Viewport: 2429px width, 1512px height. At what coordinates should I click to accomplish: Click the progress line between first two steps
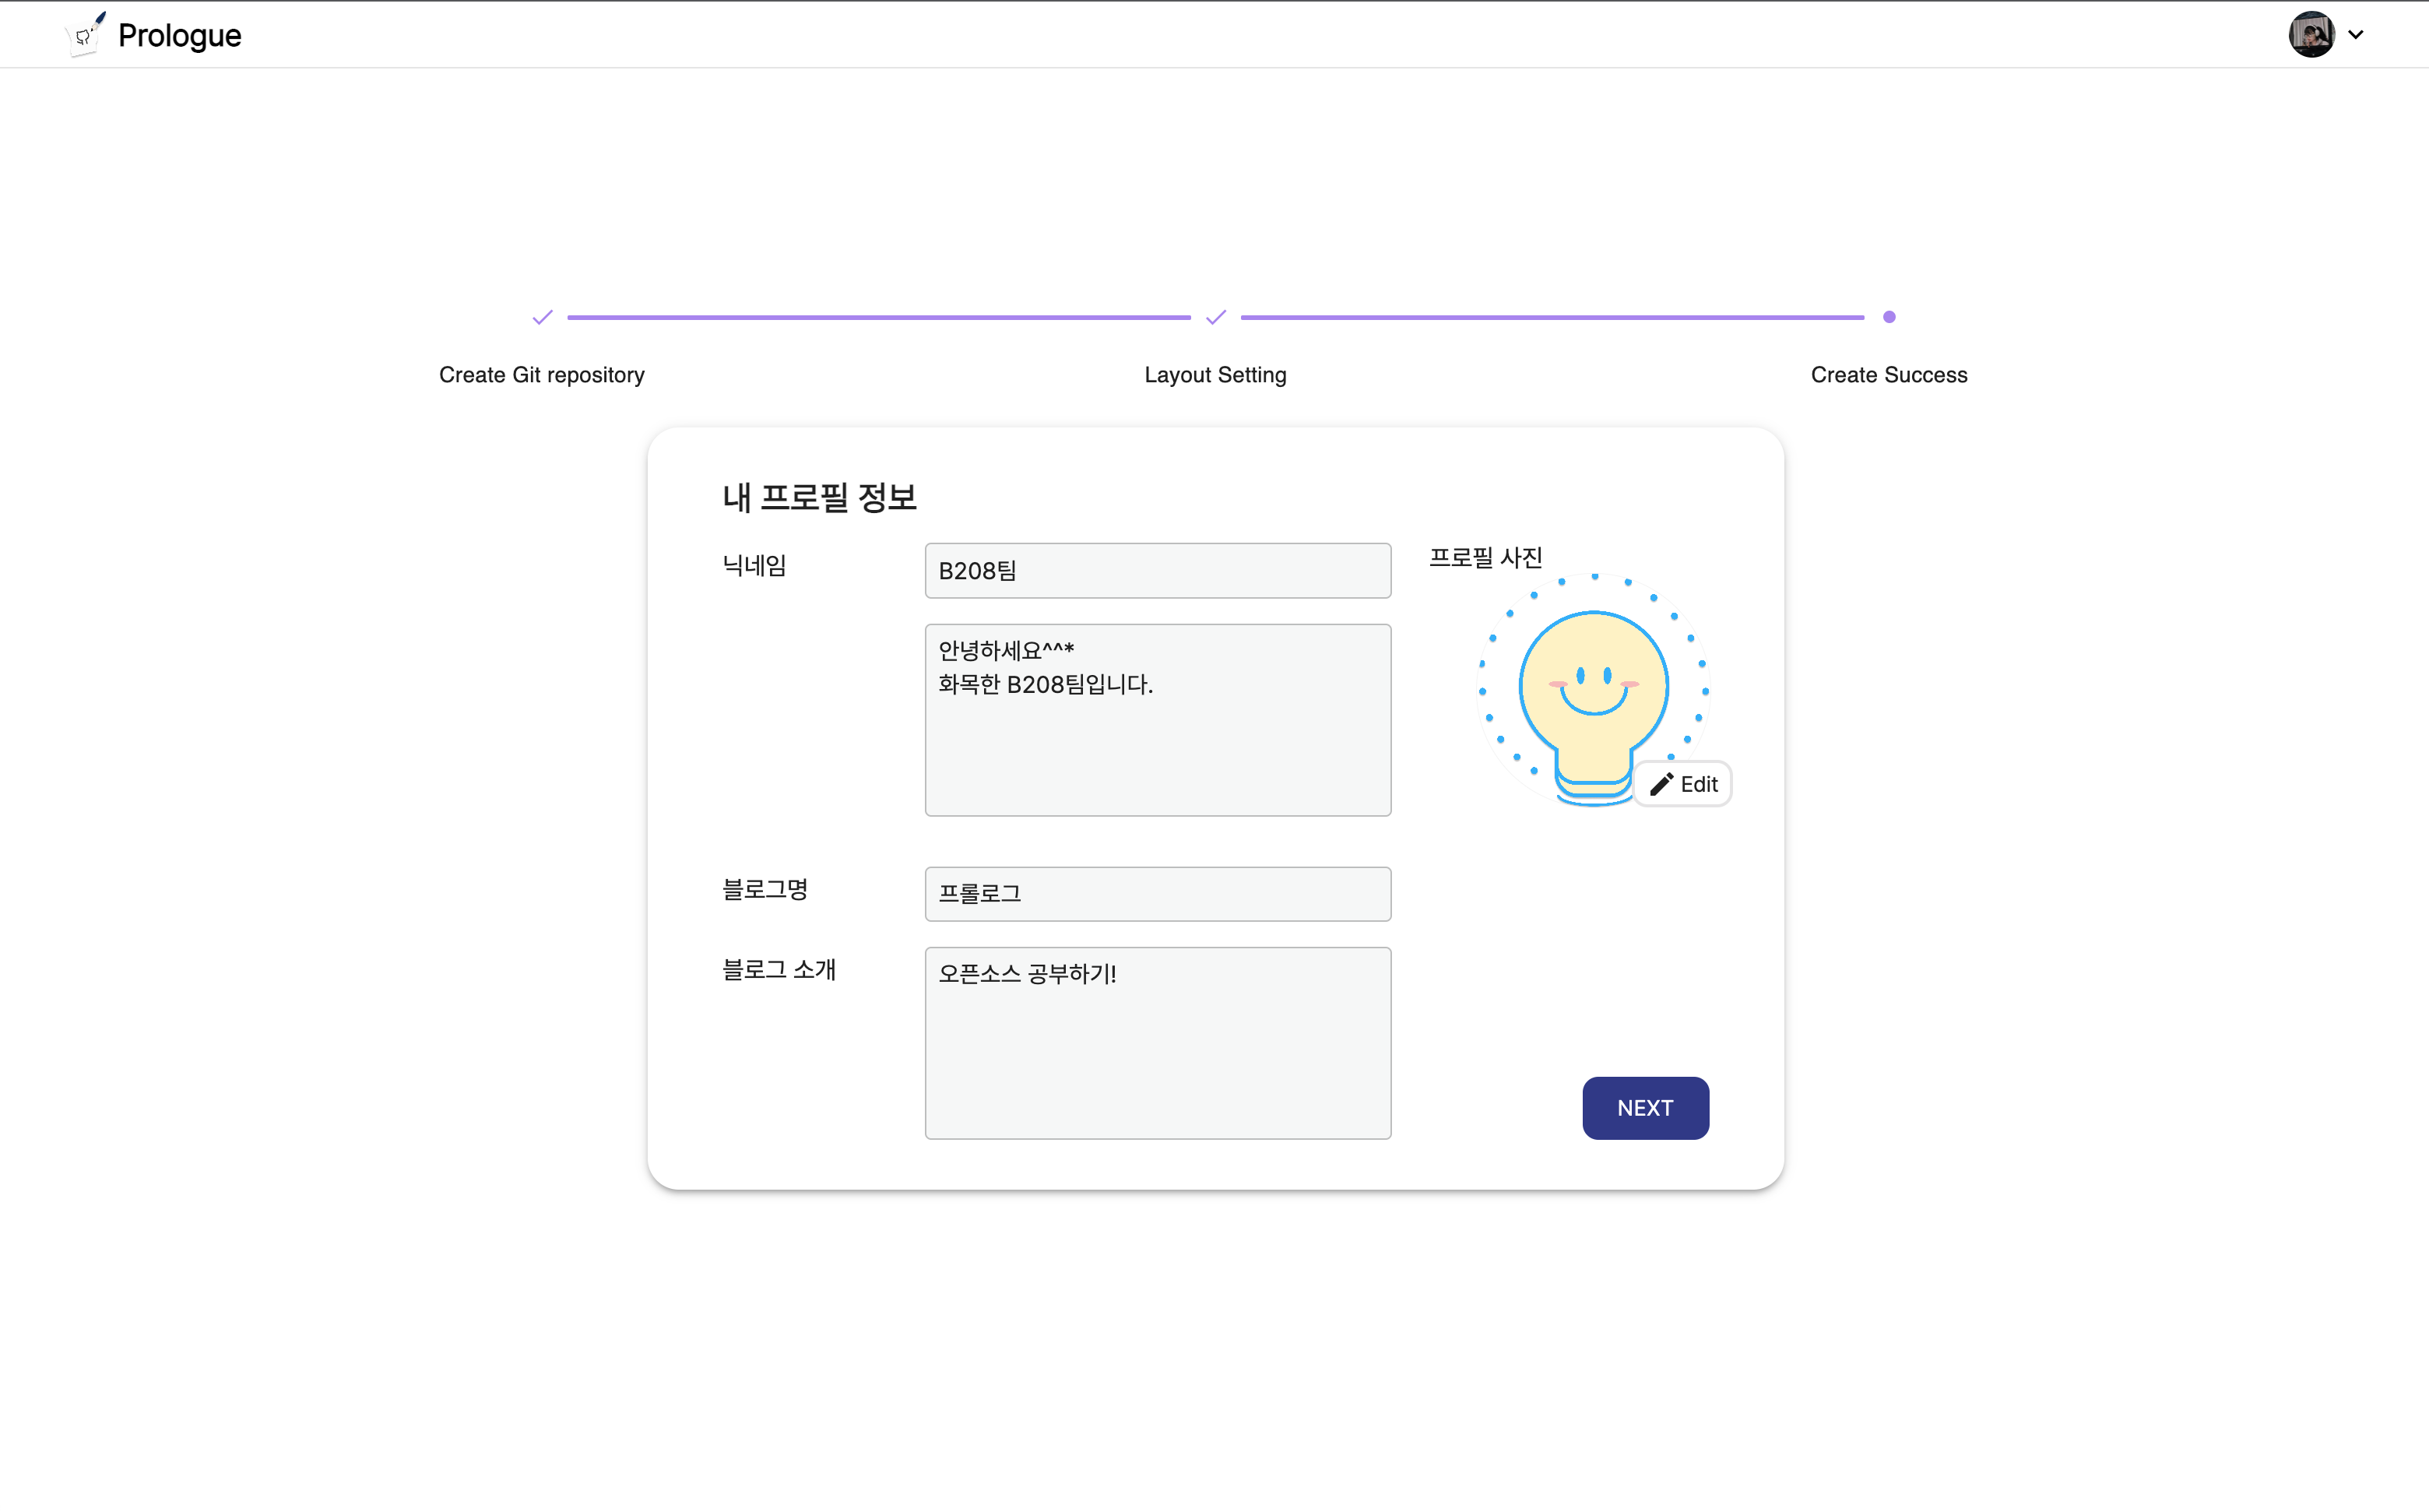[x=878, y=317]
